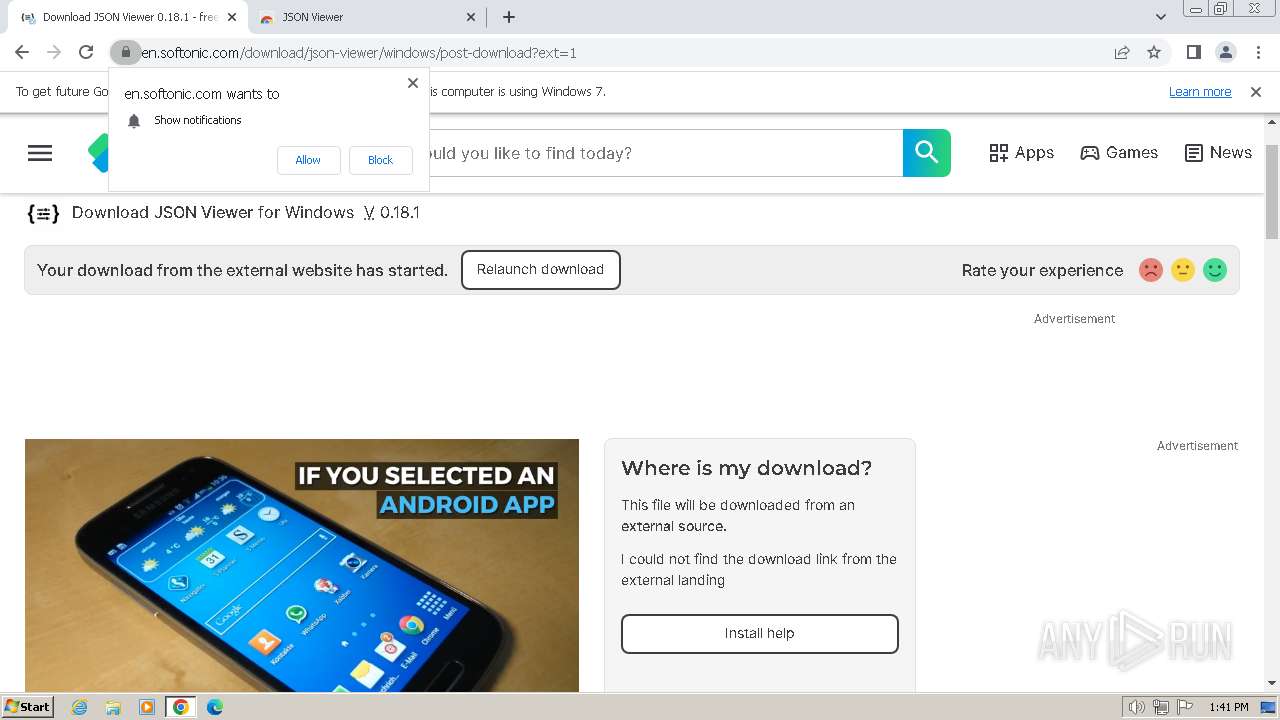The height and width of the screenshot is (720, 1280).
Task: Click the padlock site info icon
Action: (x=125, y=52)
